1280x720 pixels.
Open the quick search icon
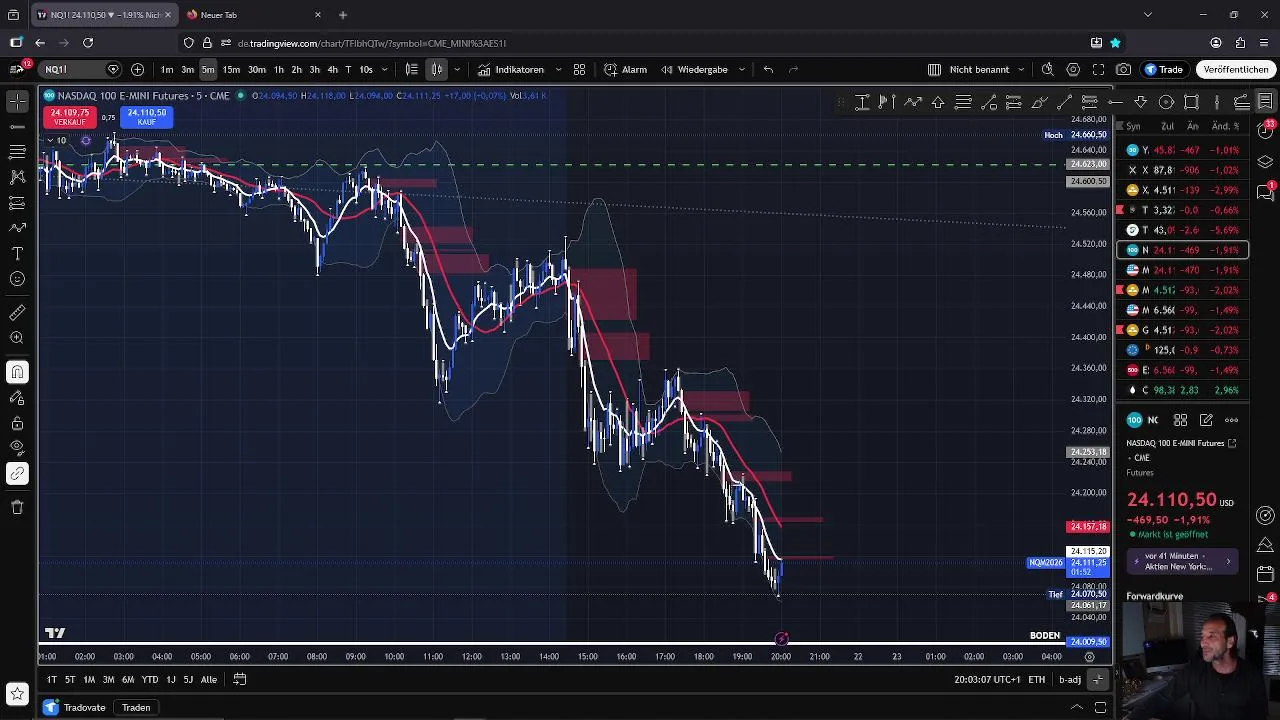pyautogui.click(x=1047, y=69)
